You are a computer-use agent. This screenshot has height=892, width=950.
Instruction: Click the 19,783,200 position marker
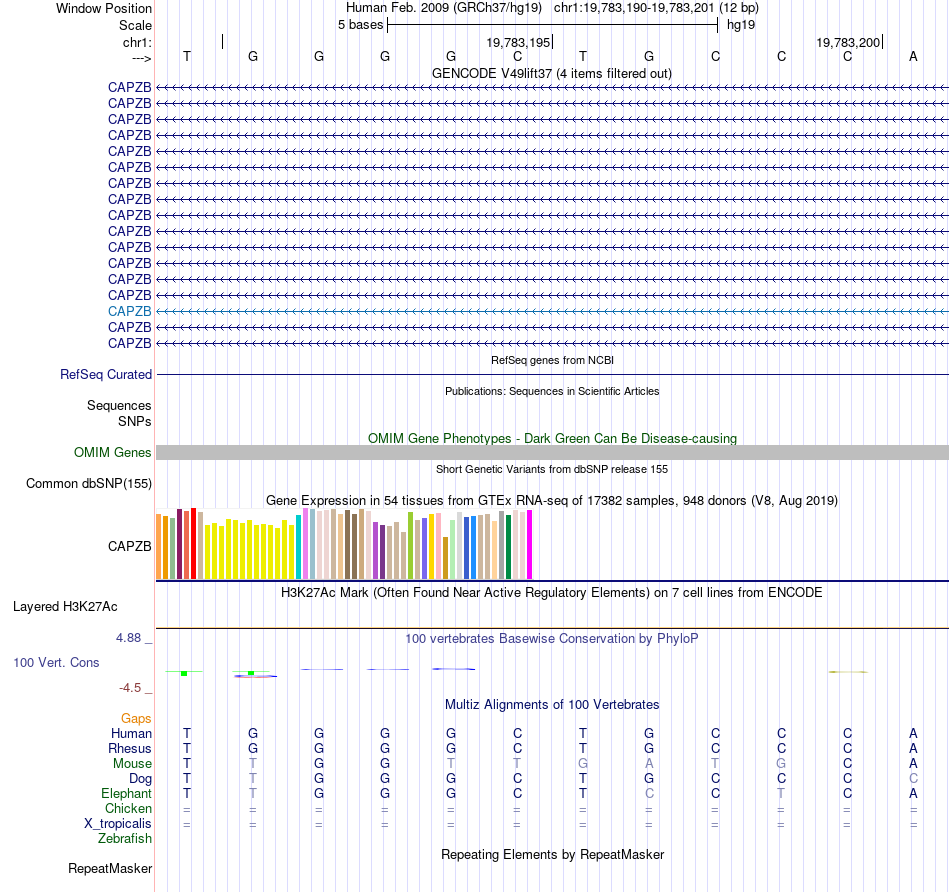848,42
